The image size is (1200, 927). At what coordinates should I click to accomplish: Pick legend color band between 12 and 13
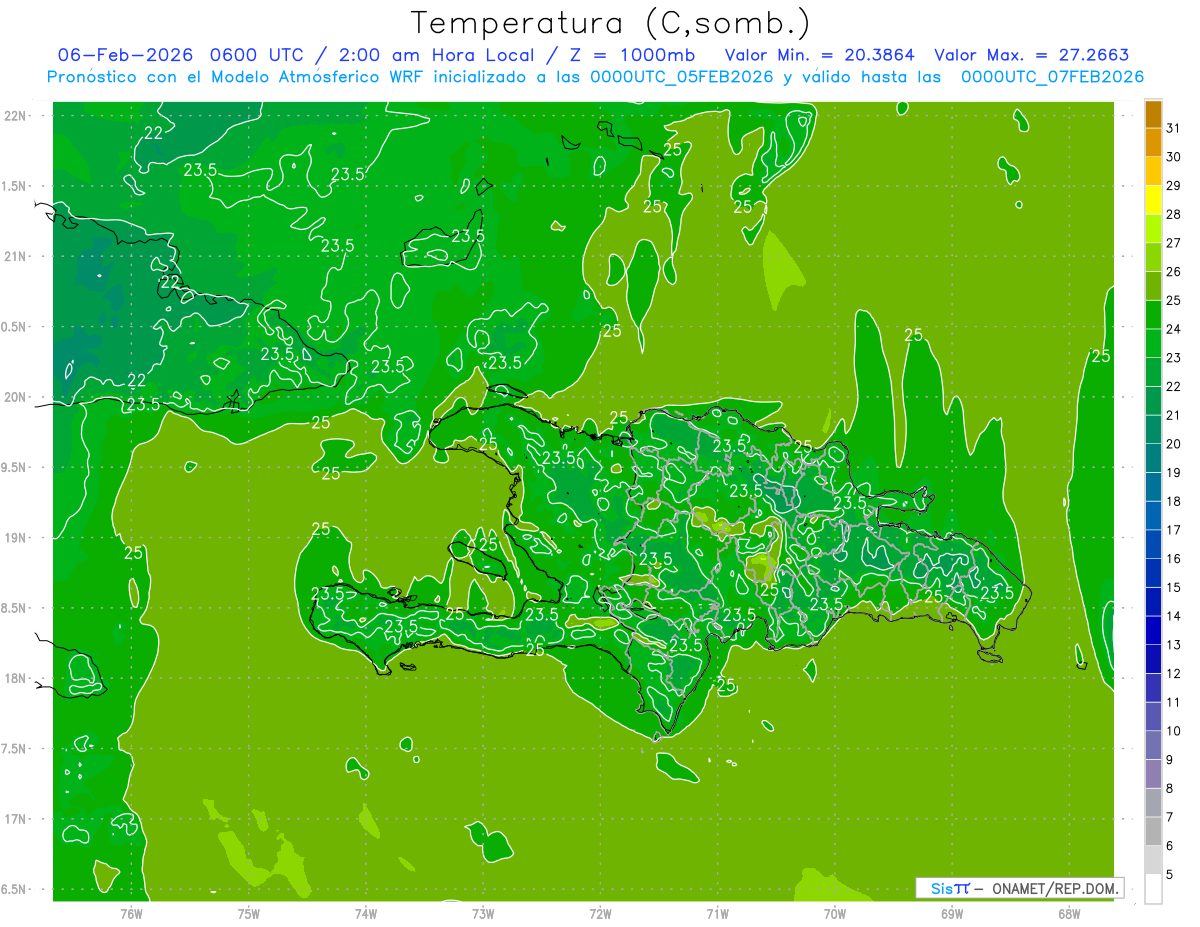(x=1153, y=659)
